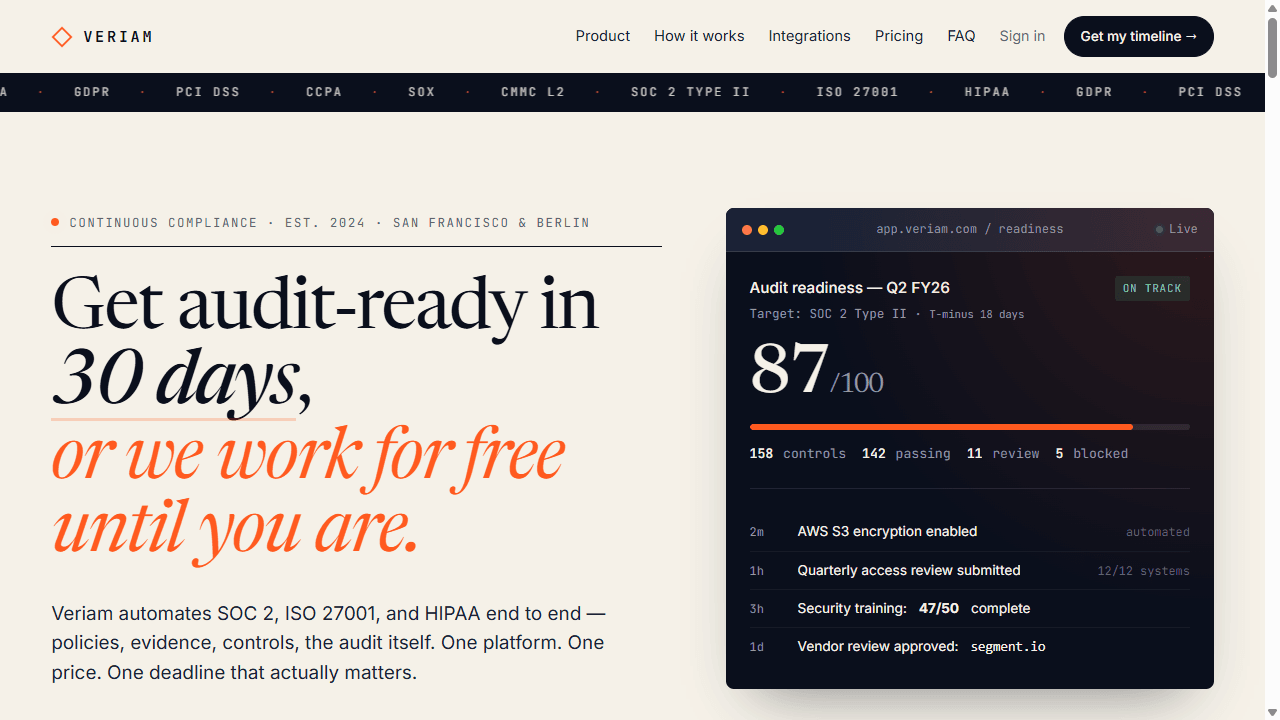Click the orange dot before CONTINUOUS COMPLIANCE

click(55, 222)
